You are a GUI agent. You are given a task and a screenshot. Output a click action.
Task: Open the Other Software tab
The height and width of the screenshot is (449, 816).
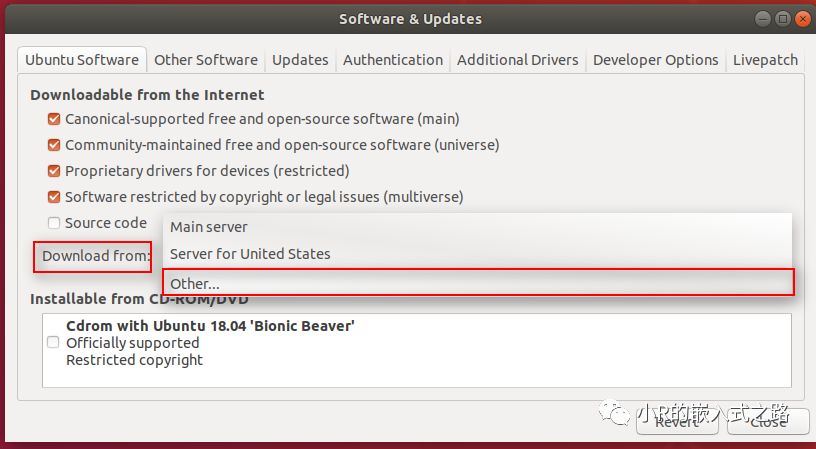(206, 60)
